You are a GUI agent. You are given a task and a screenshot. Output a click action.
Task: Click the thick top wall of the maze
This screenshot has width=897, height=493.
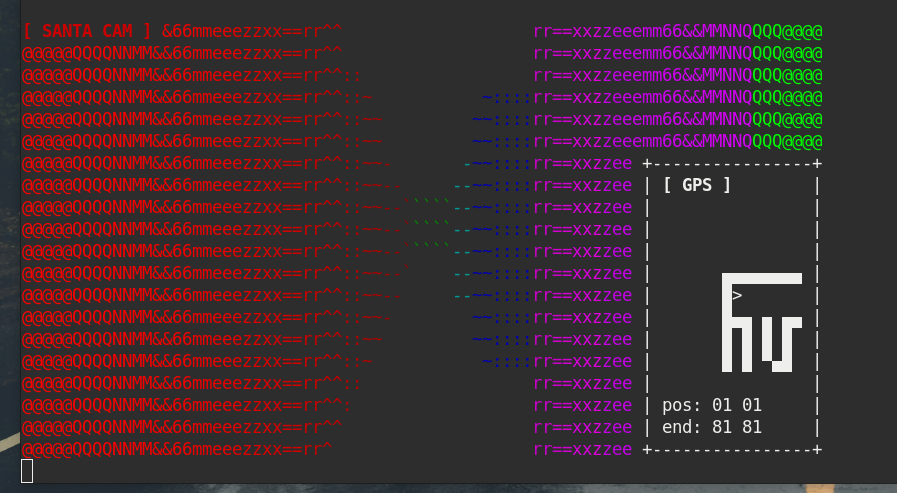762,279
